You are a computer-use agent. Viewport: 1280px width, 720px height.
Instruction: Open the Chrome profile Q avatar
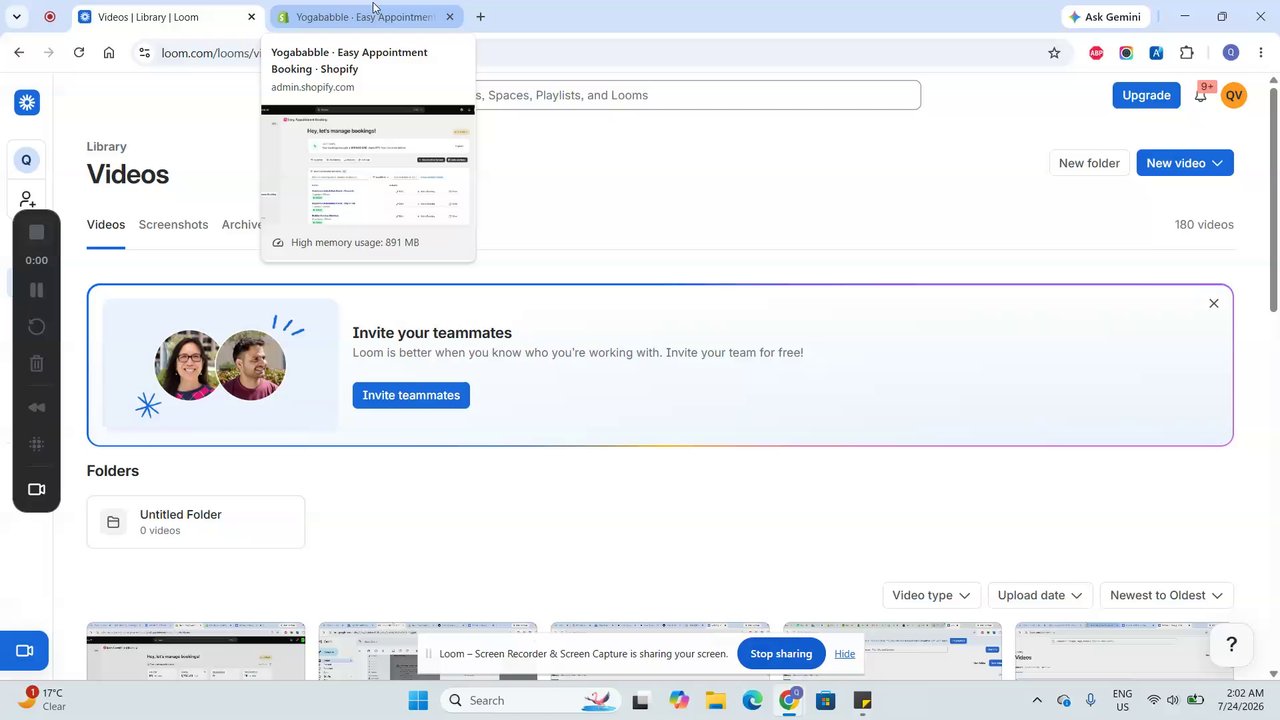click(1231, 53)
